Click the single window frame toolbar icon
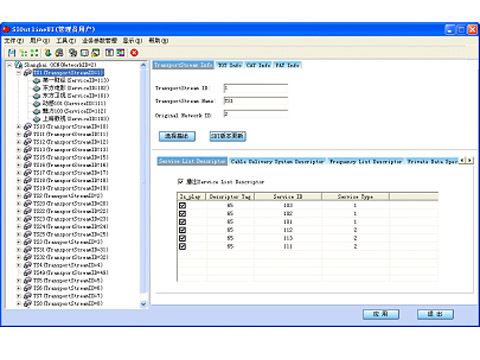480x360 pixels. [84, 53]
